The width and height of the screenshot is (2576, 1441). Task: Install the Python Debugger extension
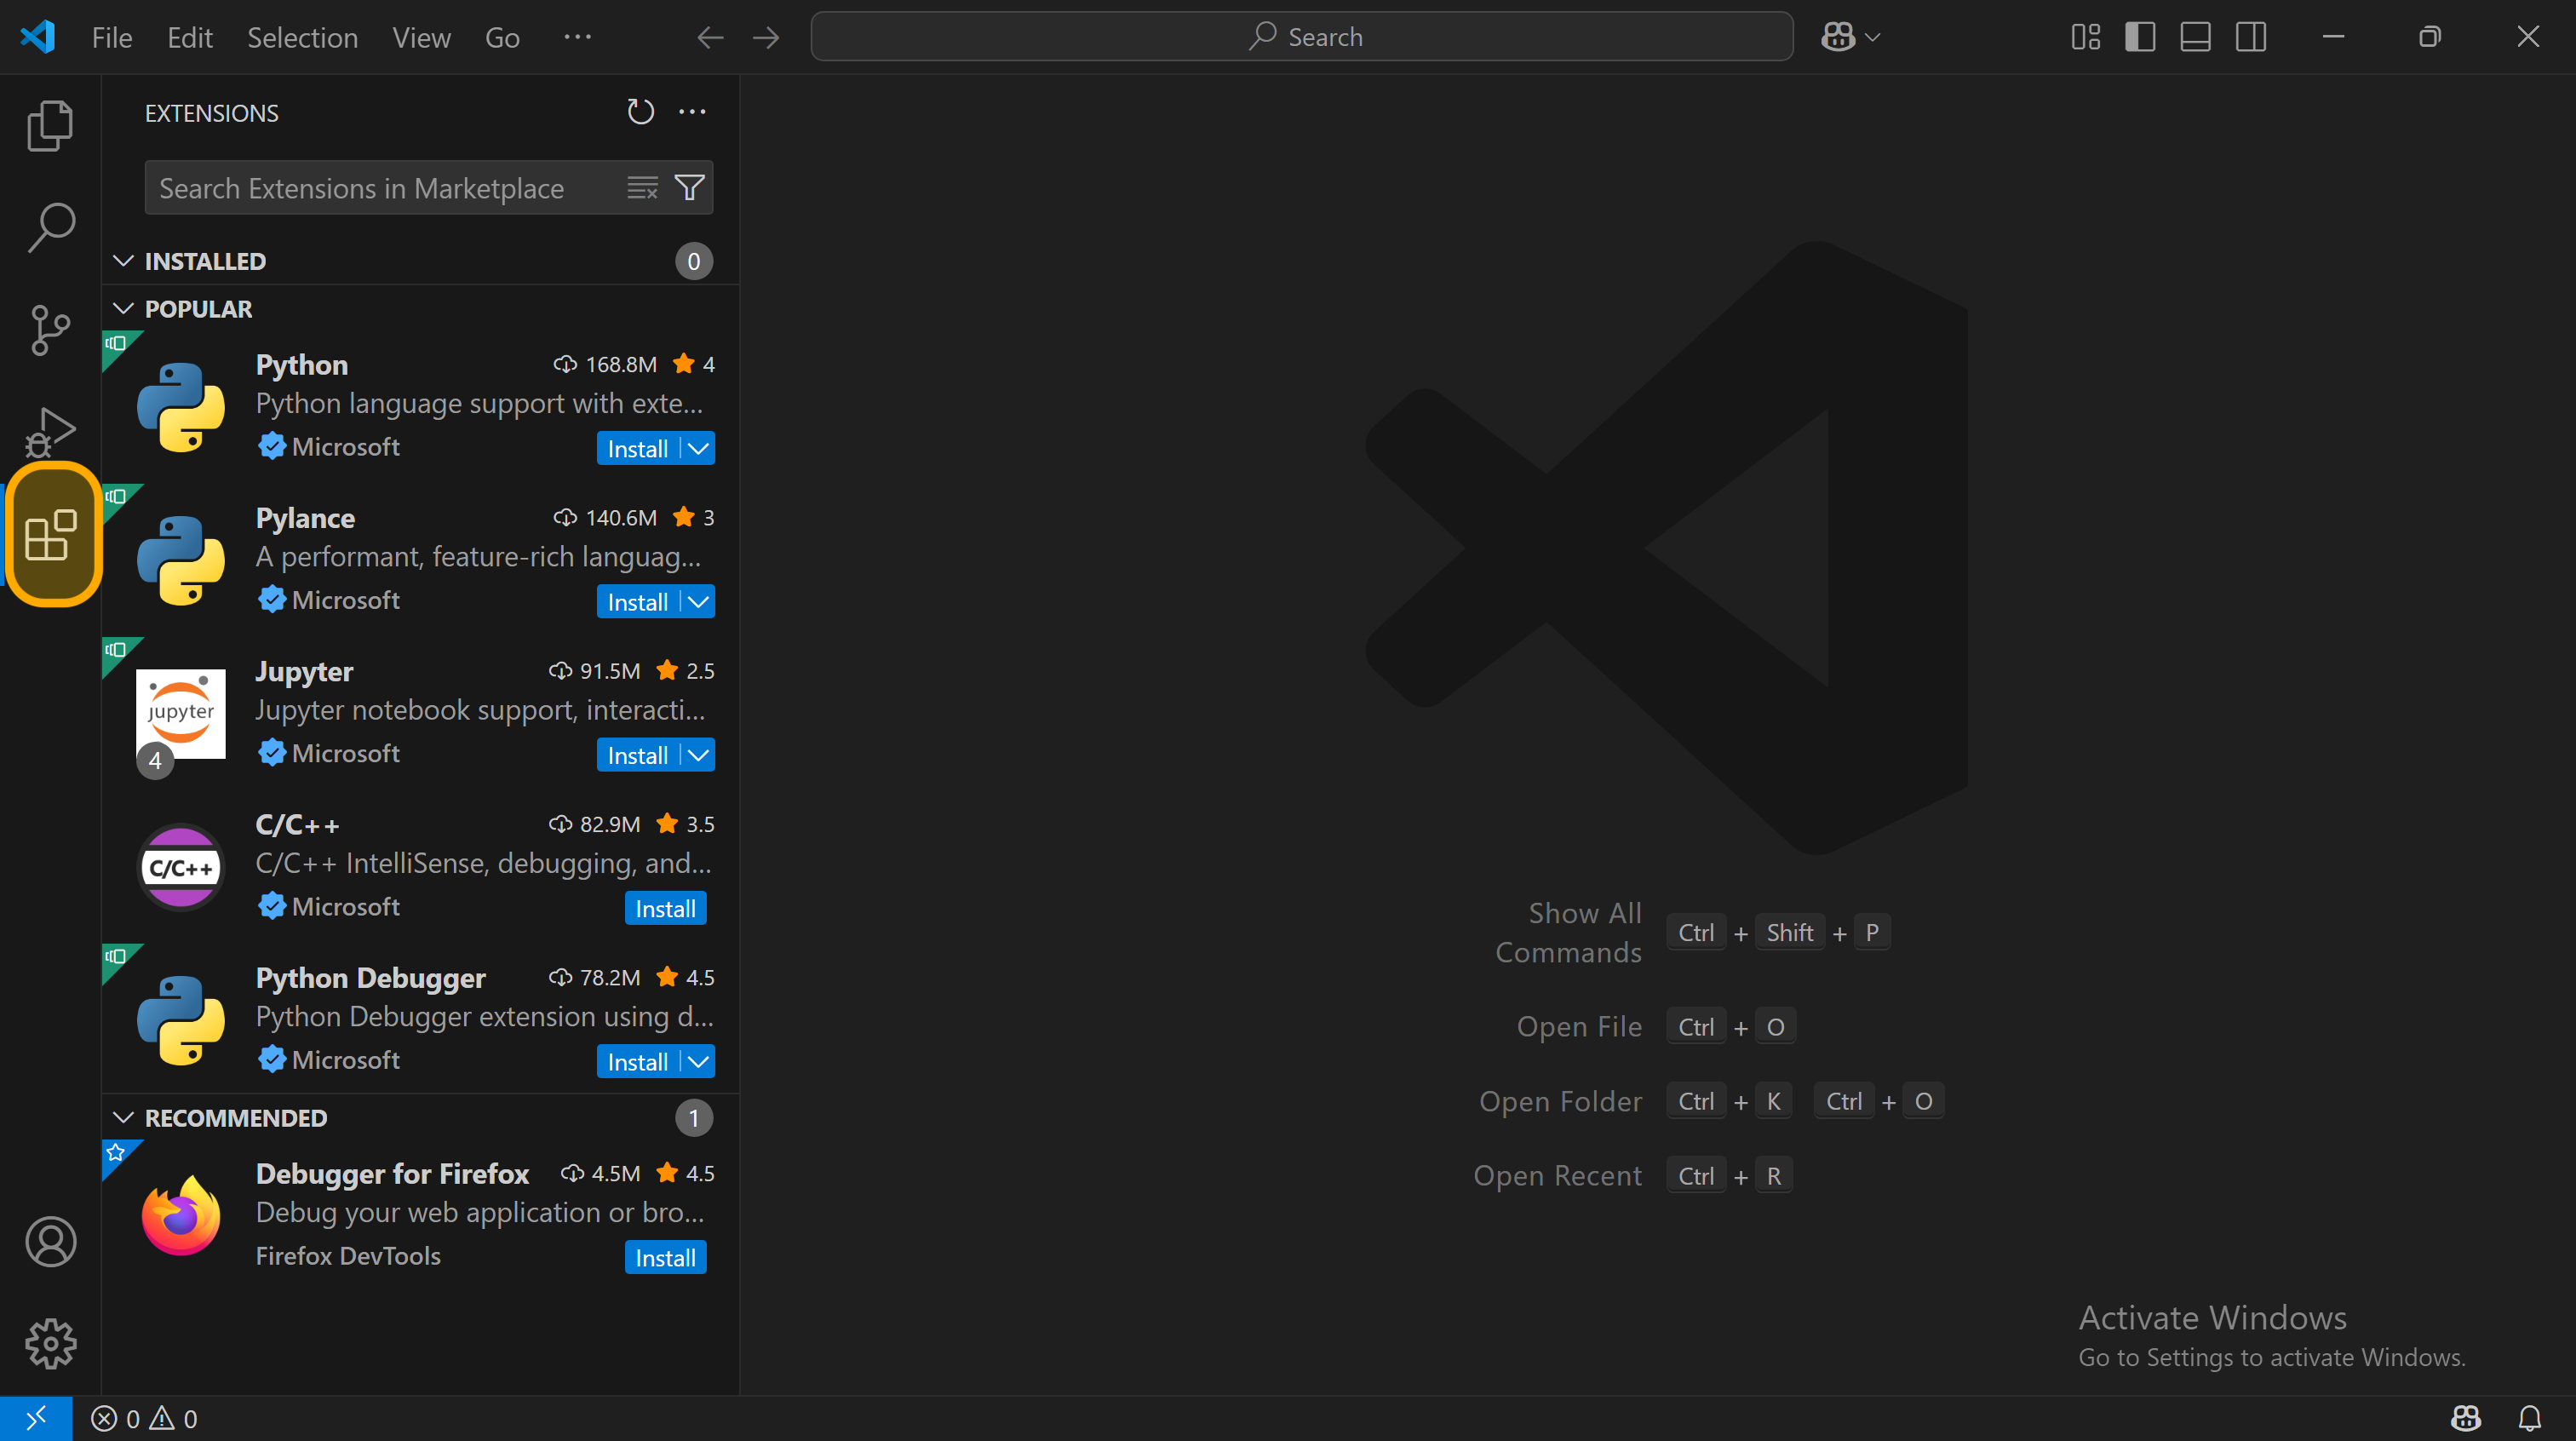638,1062
